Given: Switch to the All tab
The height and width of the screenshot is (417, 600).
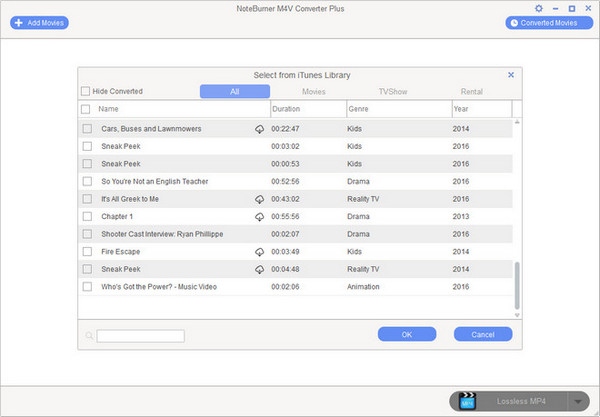Looking at the screenshot, I should [235, 91].
